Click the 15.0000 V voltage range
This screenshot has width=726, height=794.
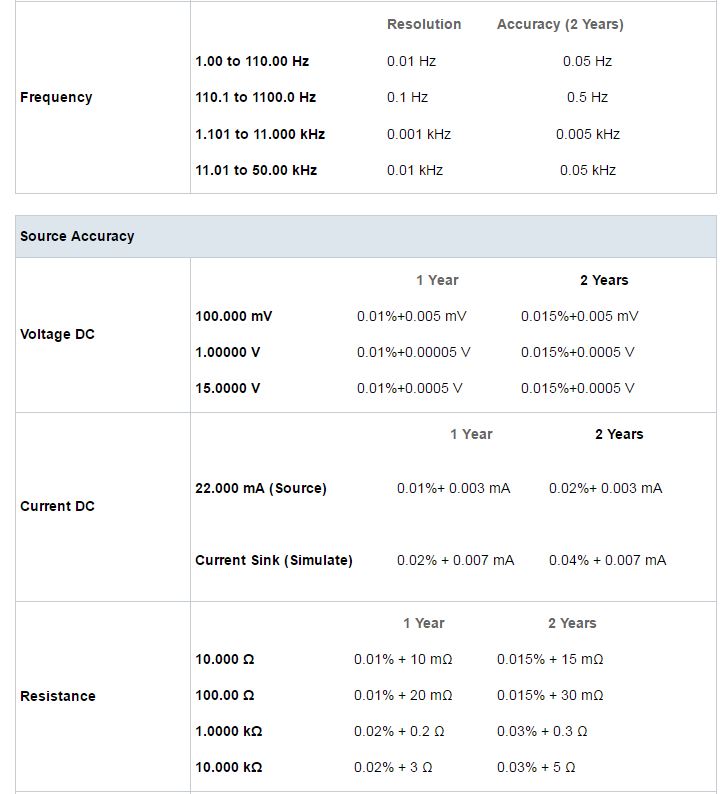pos(228,388)
